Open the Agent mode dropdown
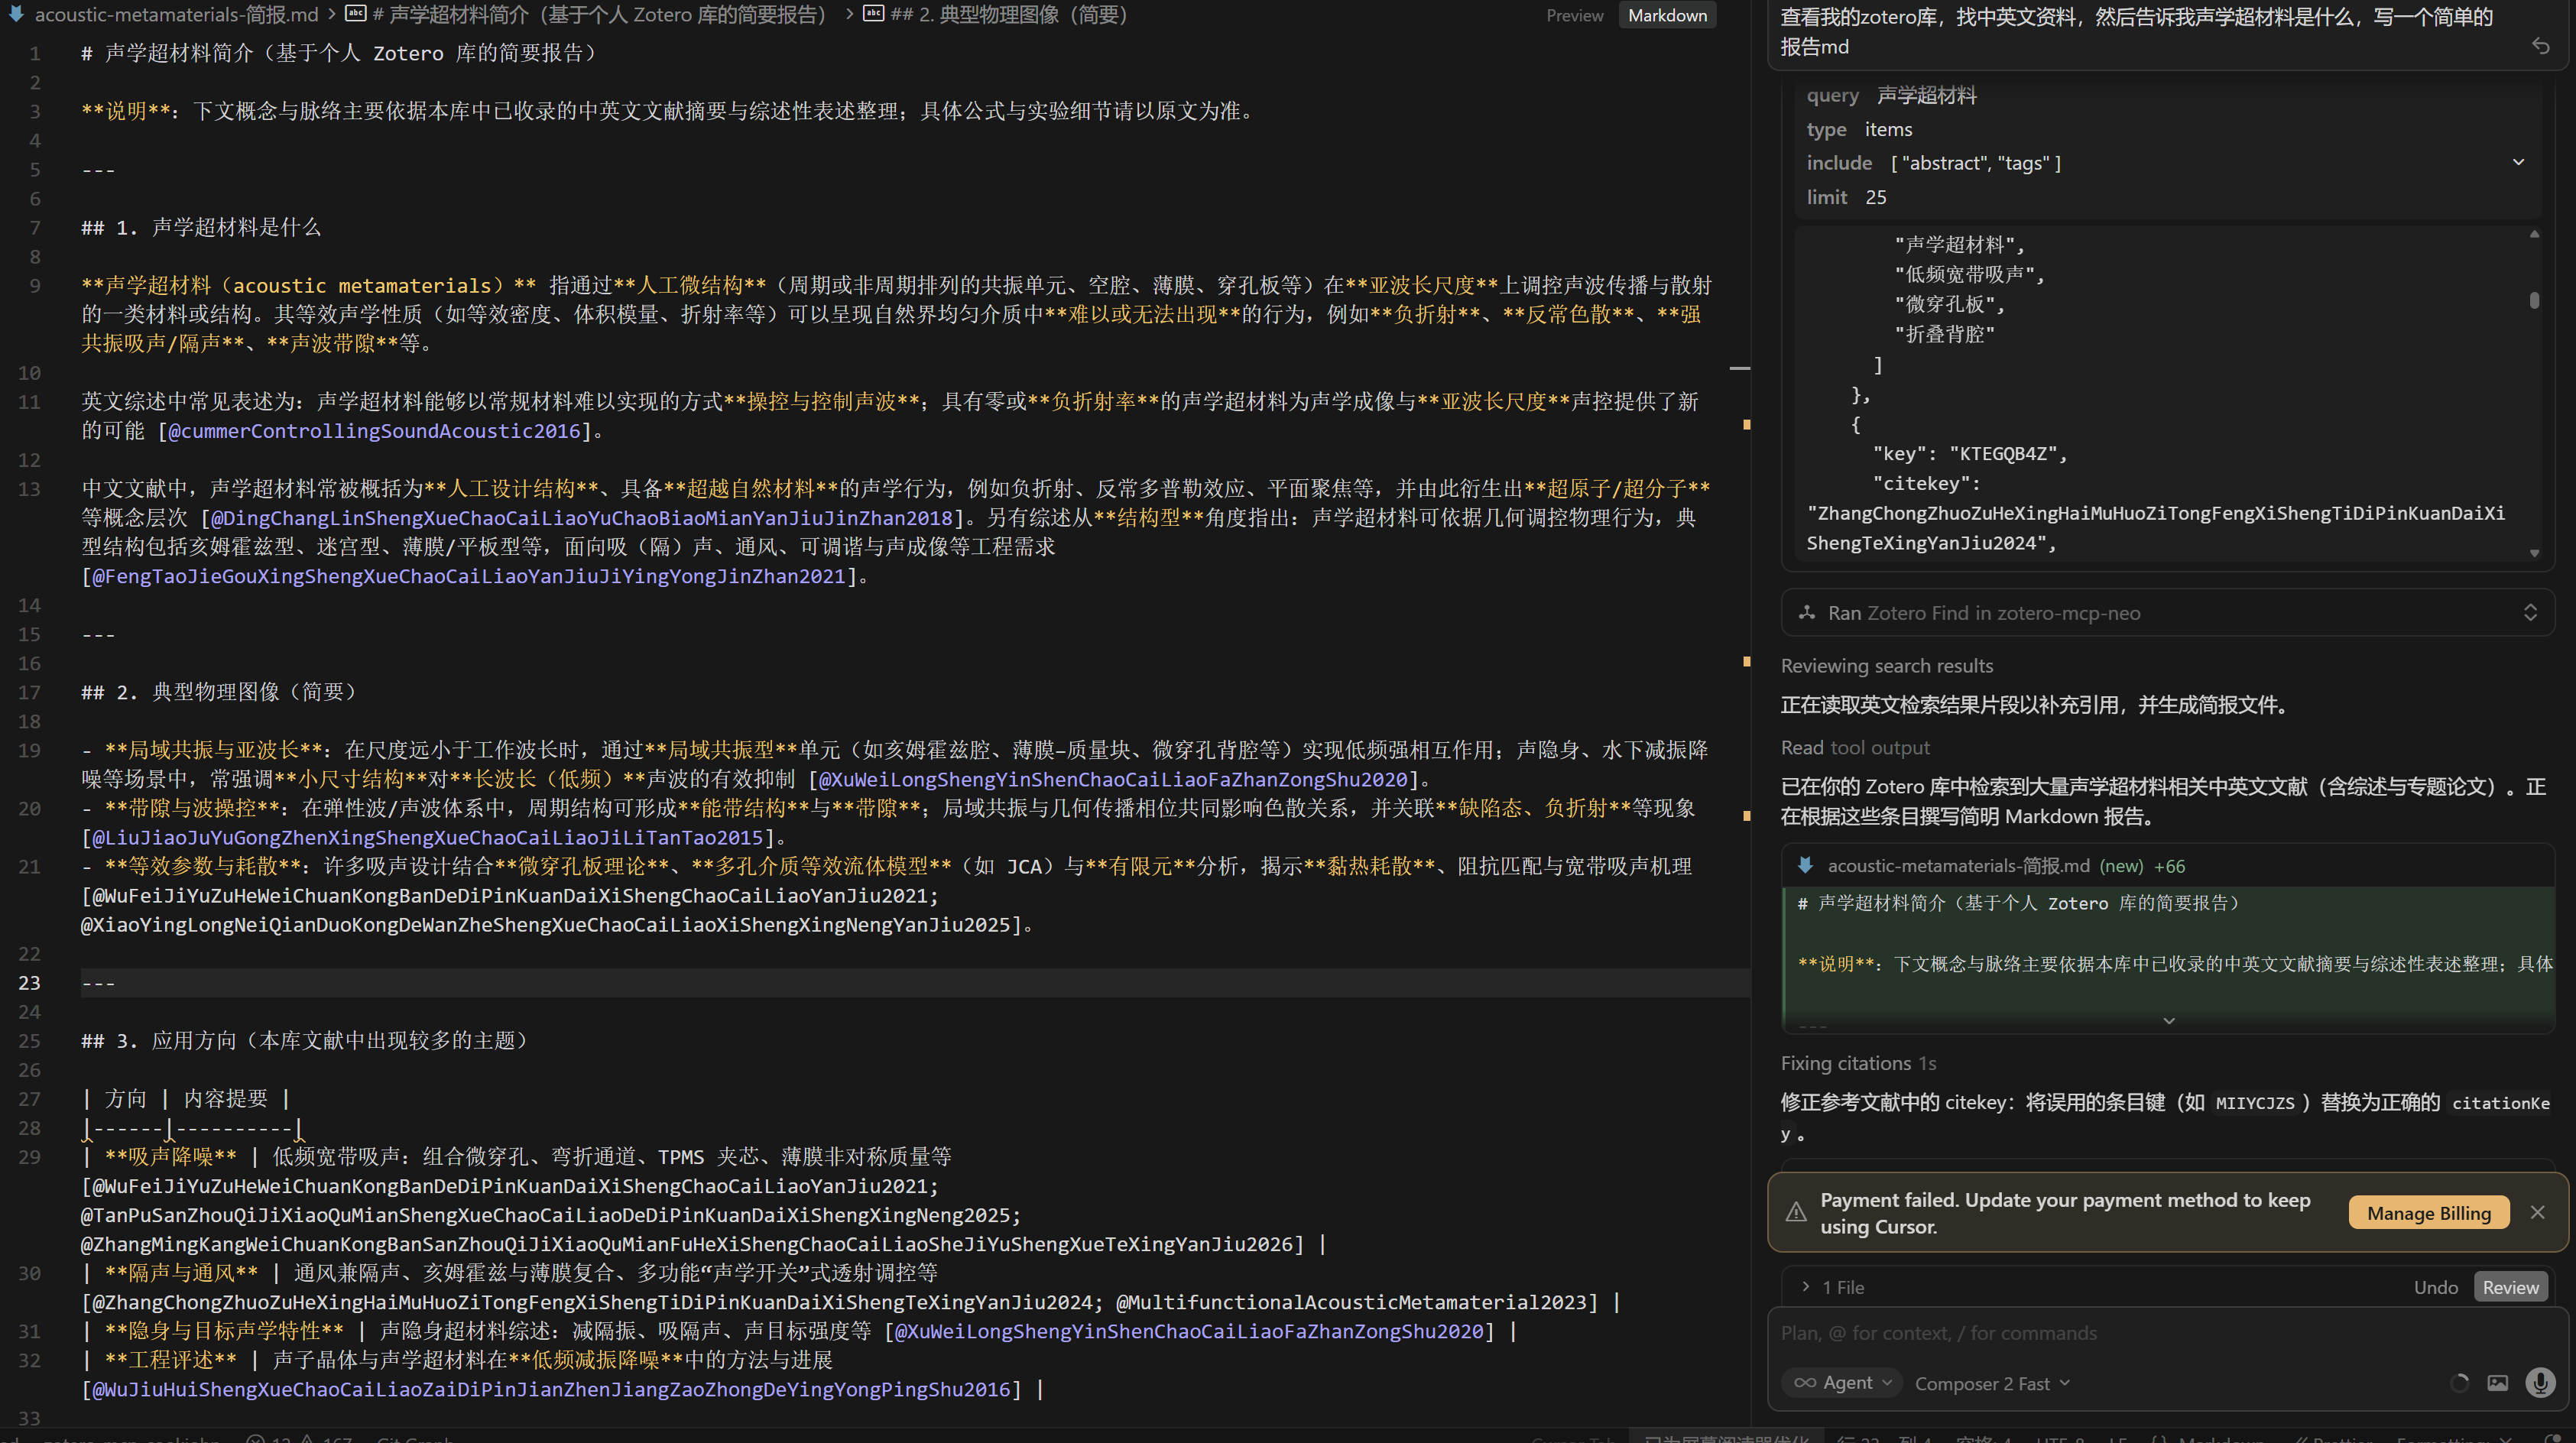 point(1843,1383)
